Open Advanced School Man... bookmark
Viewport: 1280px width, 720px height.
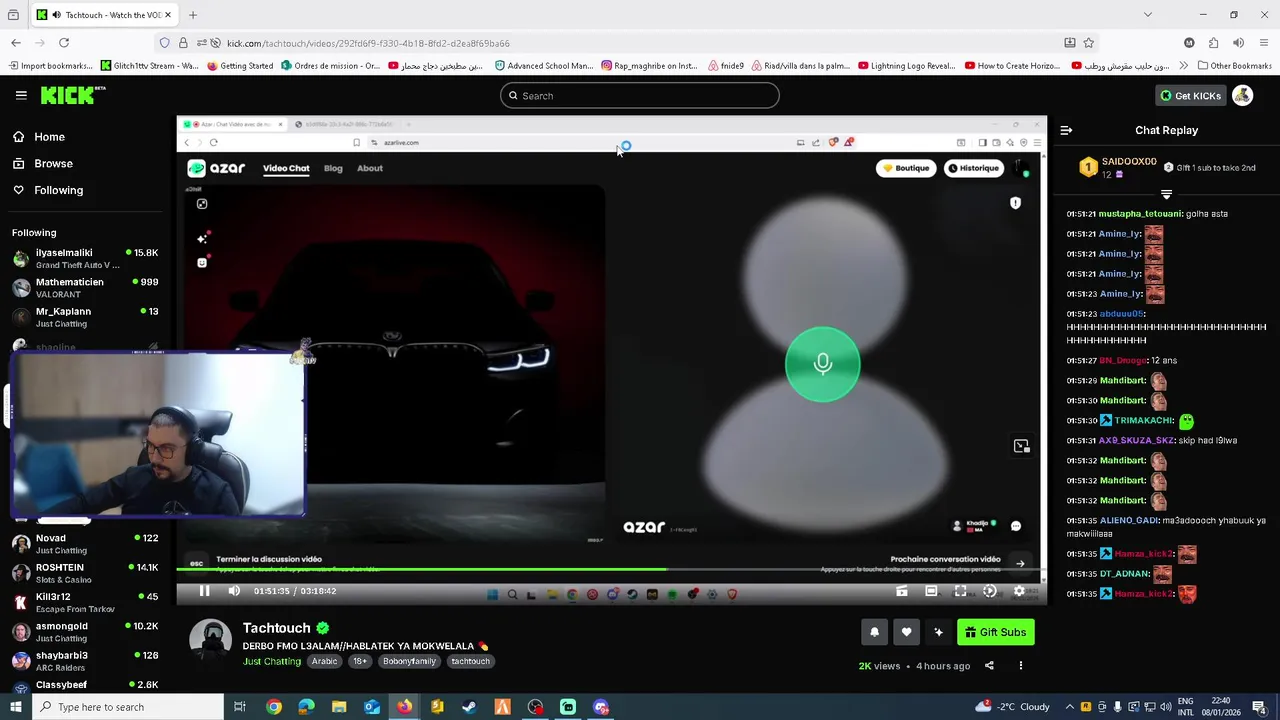pos(545,66)
